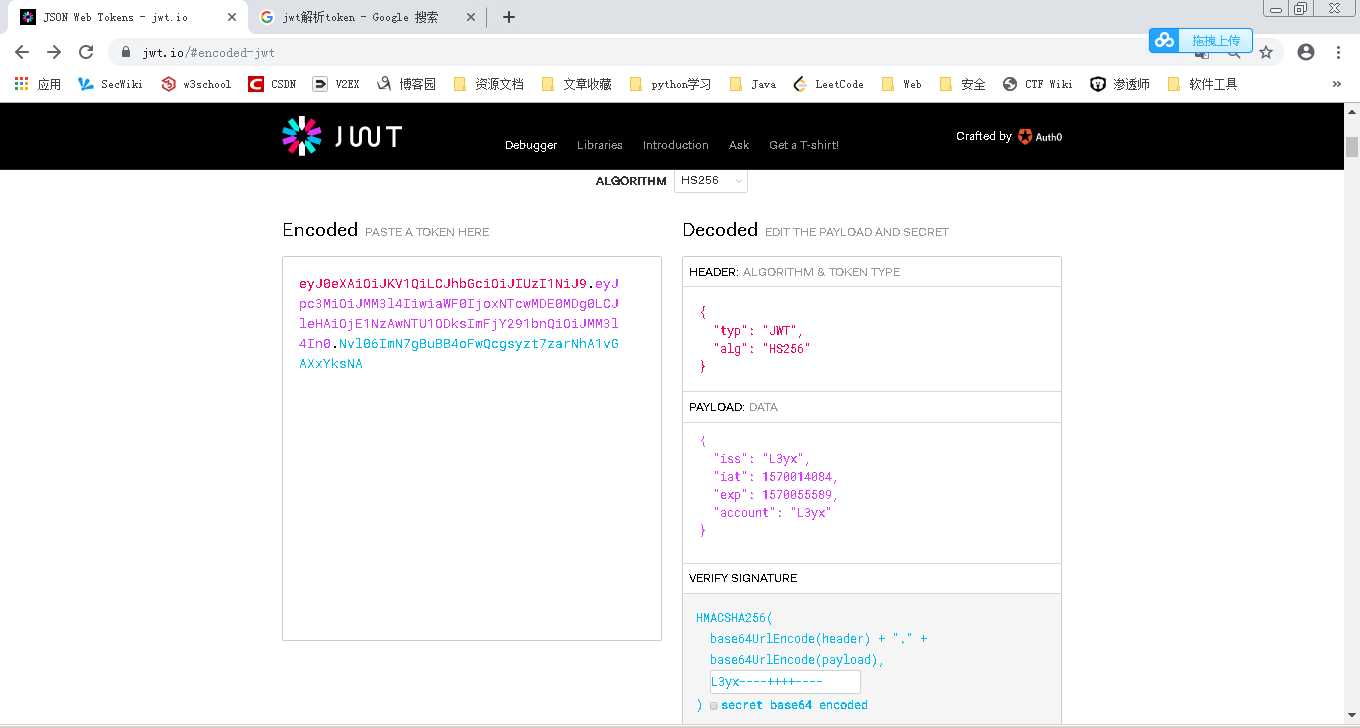This screenshot has height=728, width=1360.
Task: Click the "iss": "L3yx" payload line
Action: 761,459
